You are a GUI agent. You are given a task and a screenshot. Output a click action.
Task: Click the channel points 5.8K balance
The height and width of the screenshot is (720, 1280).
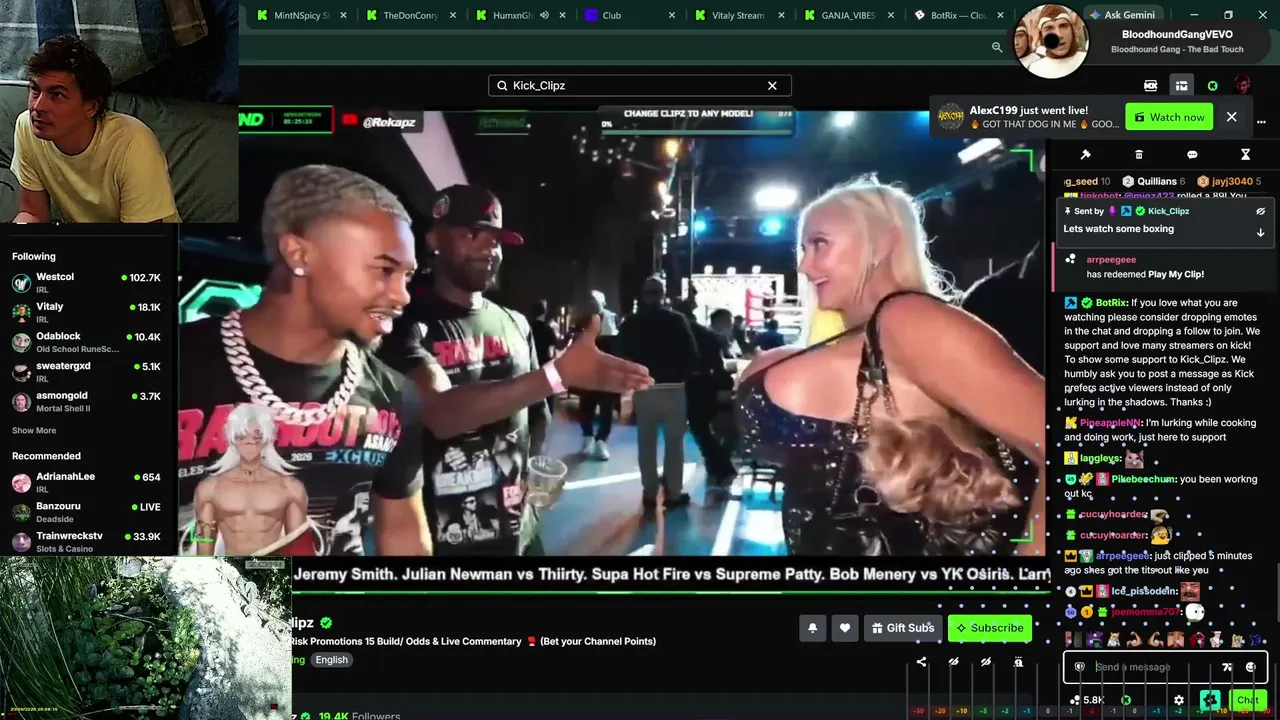(1087, 700)
